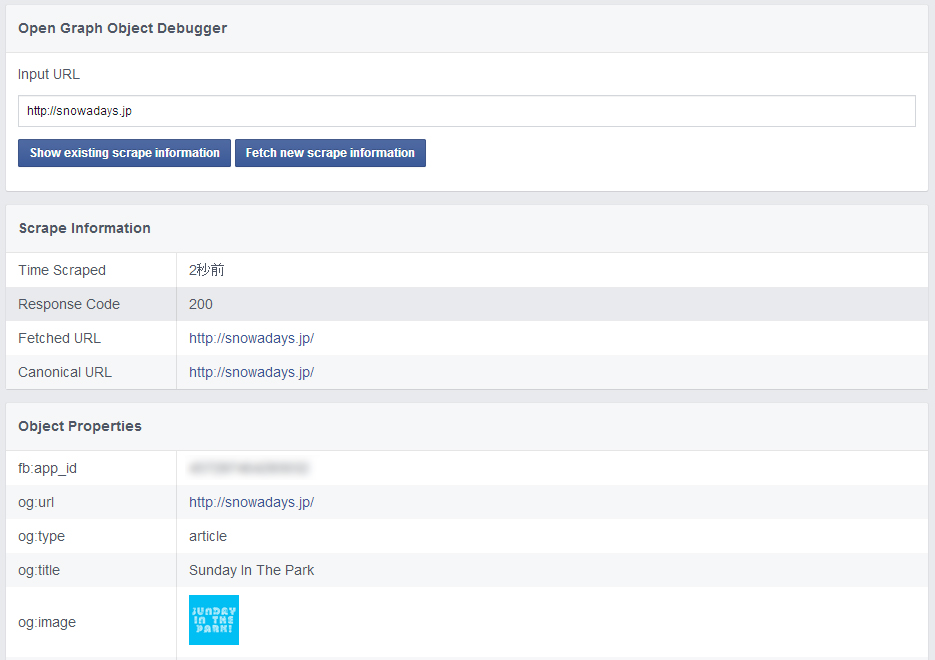Select the Time Scraped value text

point(207,270)
